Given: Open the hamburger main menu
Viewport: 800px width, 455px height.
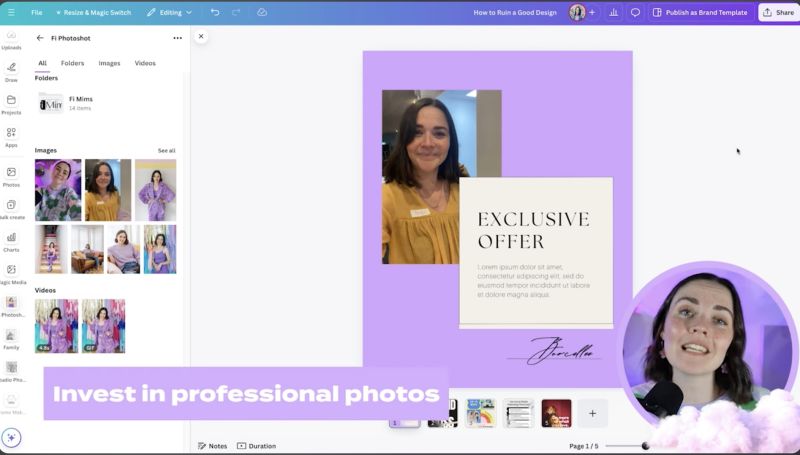Looking at the screenshot, I should [x=11, y=12].
